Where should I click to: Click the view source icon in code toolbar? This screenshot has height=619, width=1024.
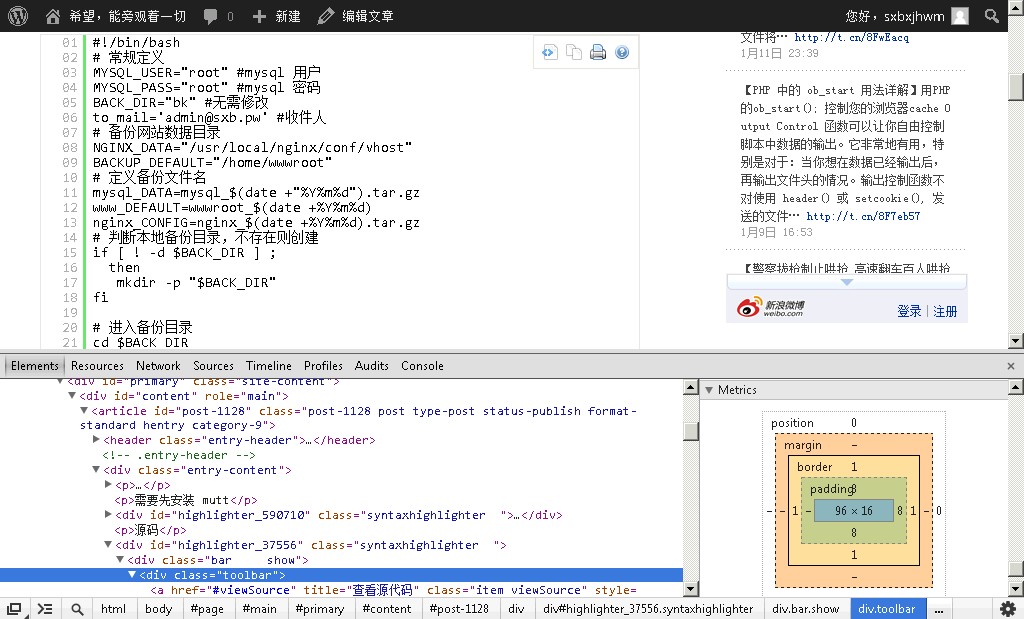550,52
